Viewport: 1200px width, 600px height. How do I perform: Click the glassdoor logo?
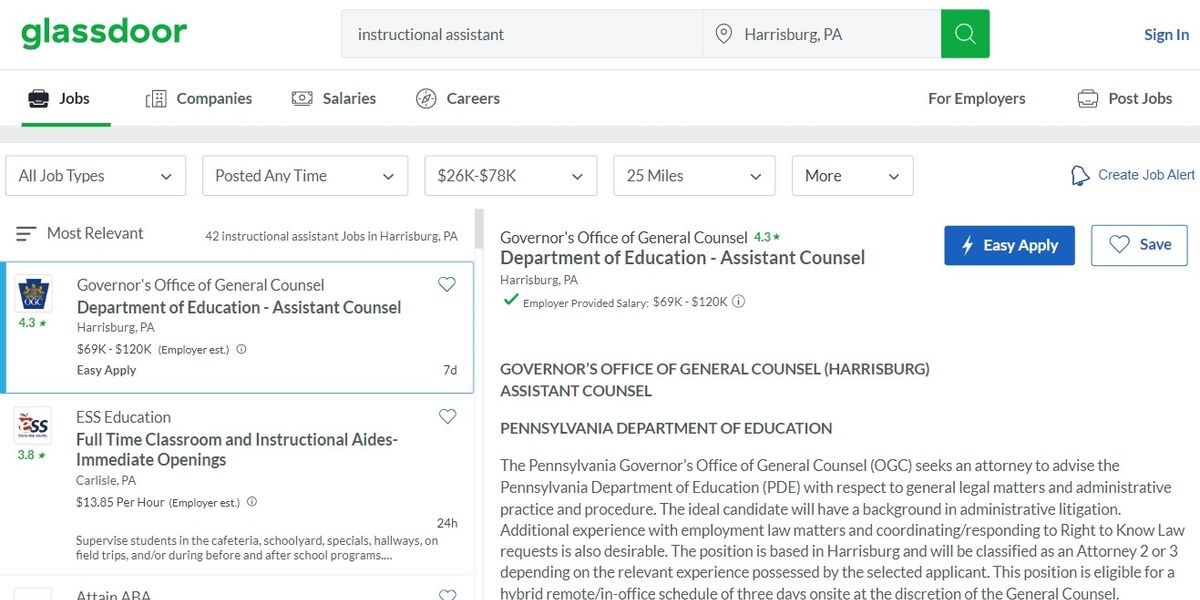click(103, 32)
